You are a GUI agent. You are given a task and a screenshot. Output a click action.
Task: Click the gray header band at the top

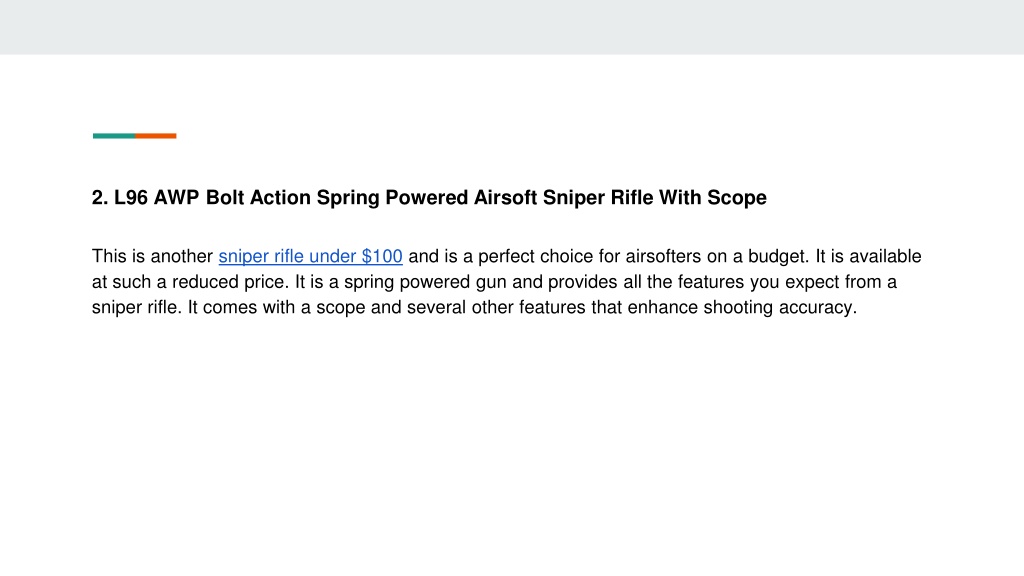coord(512,27)
